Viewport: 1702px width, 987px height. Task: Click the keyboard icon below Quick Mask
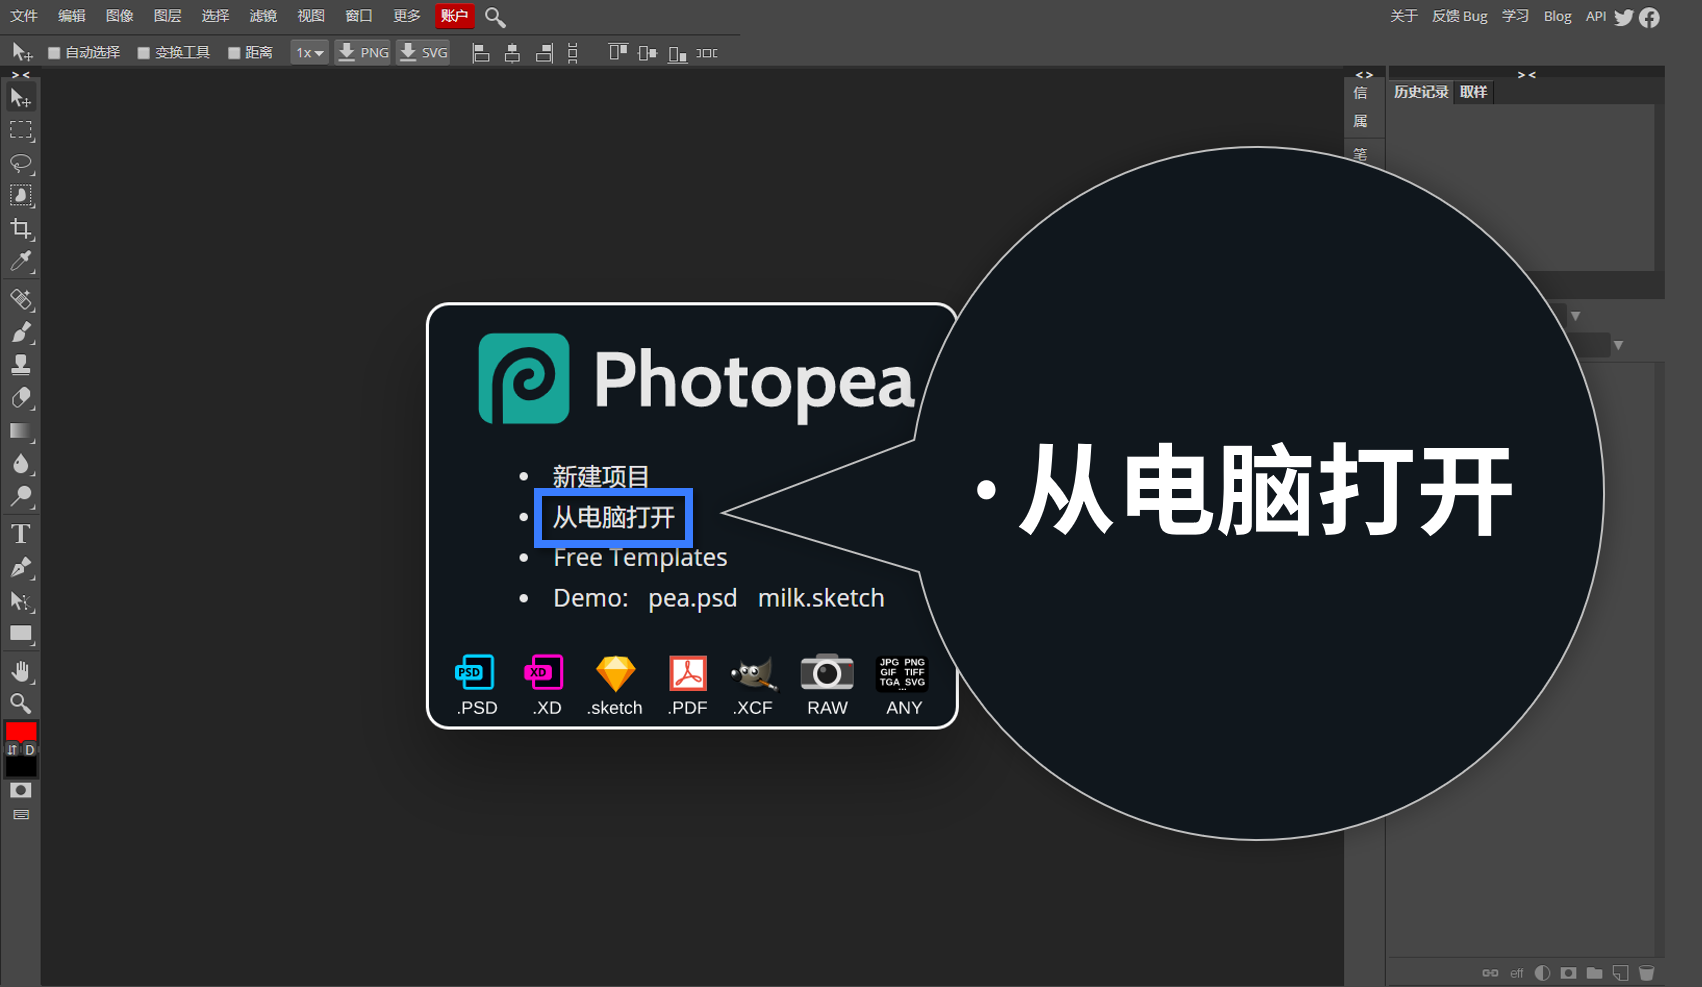pyautogui.click(x=20, y=815)
